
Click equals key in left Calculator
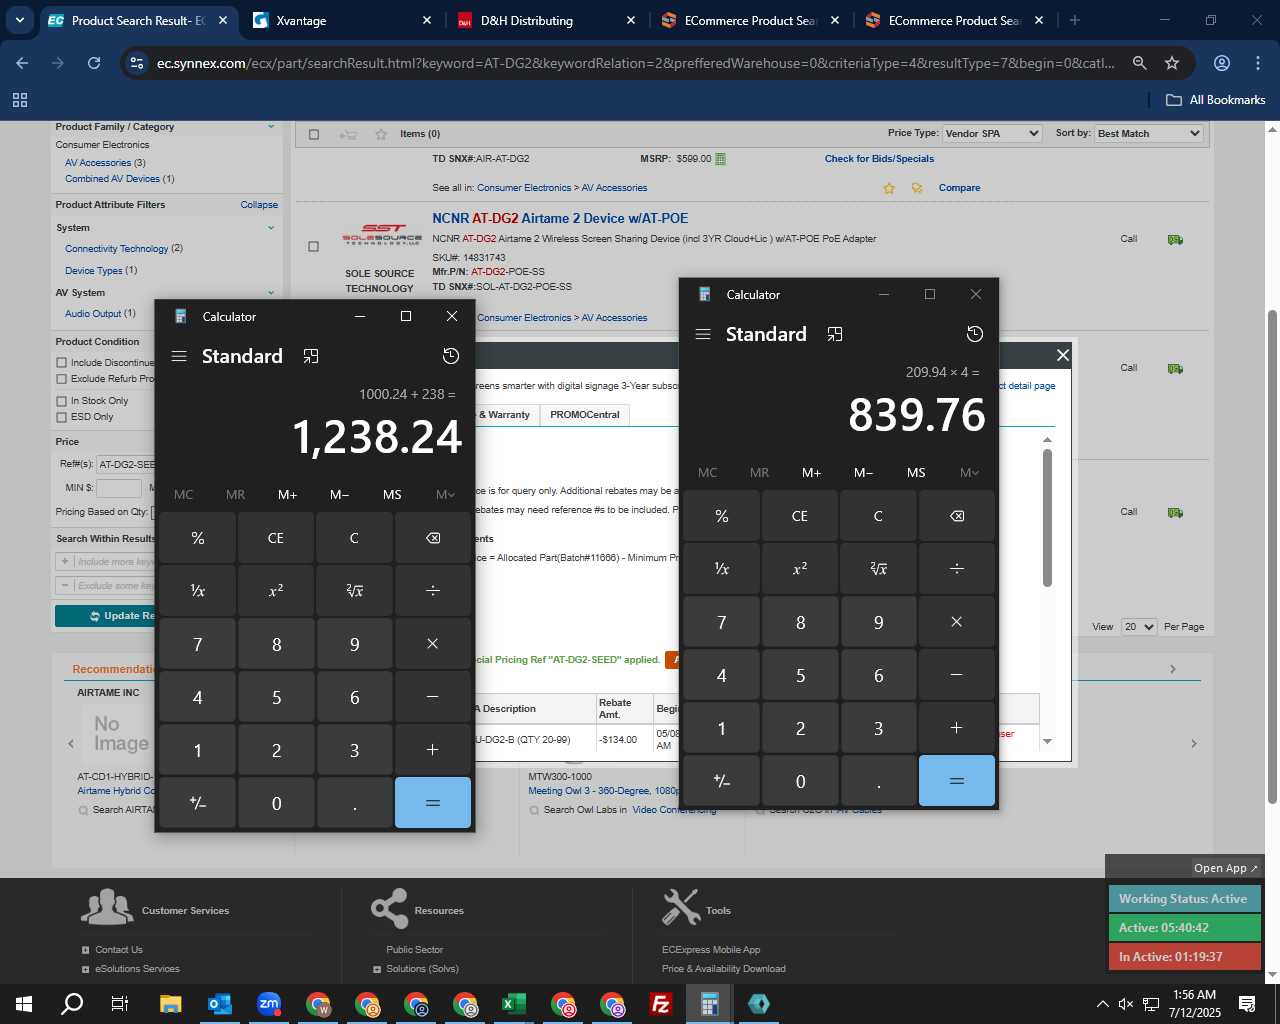click(x=433, y=803)
